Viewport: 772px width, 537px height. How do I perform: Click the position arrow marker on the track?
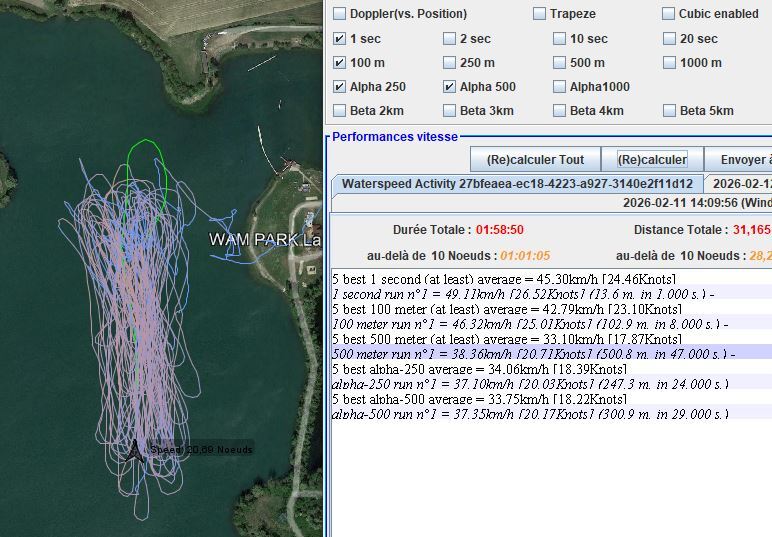coord(134,451)
